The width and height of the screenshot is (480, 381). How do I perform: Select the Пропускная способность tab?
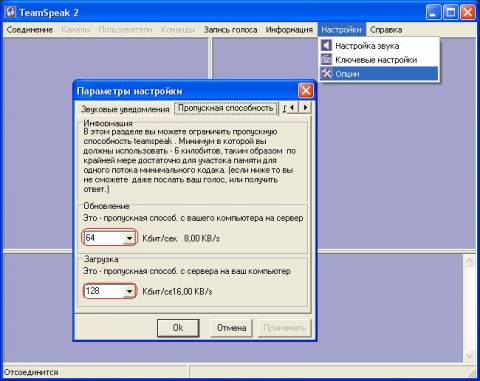(226, 108)
